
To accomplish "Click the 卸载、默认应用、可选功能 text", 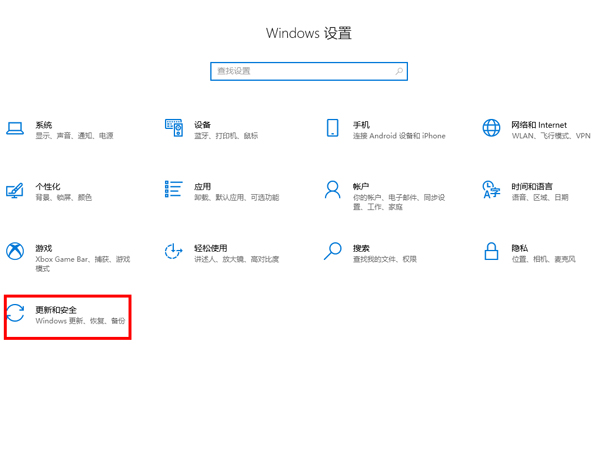I will point(236,197).
